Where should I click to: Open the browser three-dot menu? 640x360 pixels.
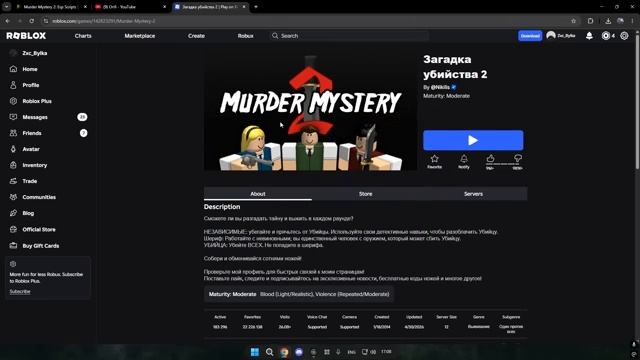(x=633, y=21)
